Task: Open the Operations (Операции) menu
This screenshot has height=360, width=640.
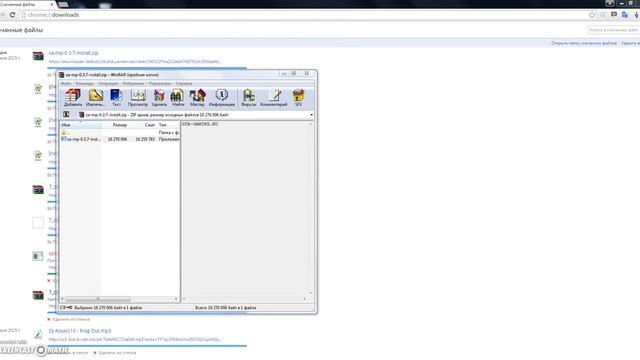Action: coord(108,83)
